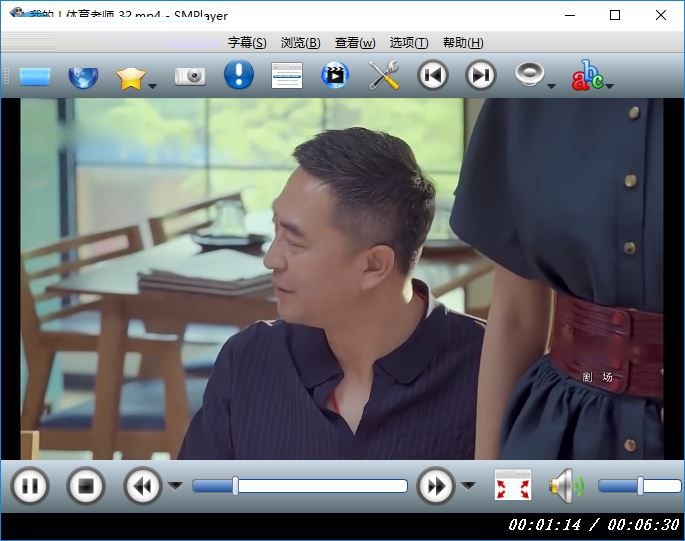This screenshot has height=541, width=685.
Task: Stop the video playback
Action: coord(86,487)
